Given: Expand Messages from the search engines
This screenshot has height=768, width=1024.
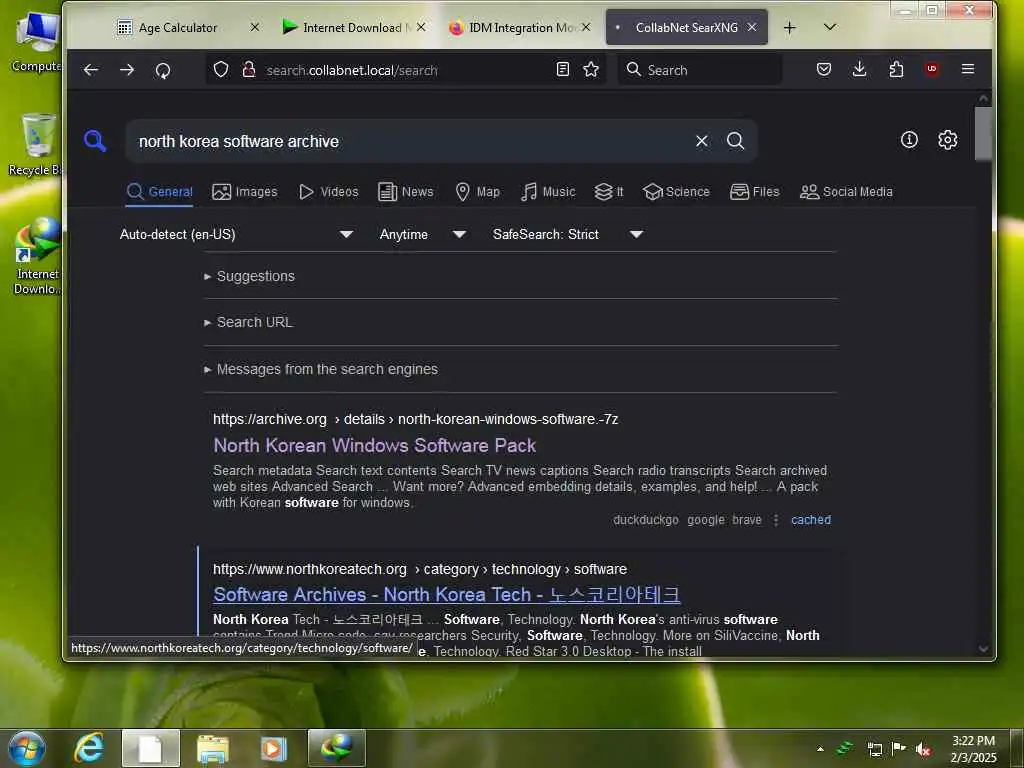Looking at the screenshot, I should point(321,369).
